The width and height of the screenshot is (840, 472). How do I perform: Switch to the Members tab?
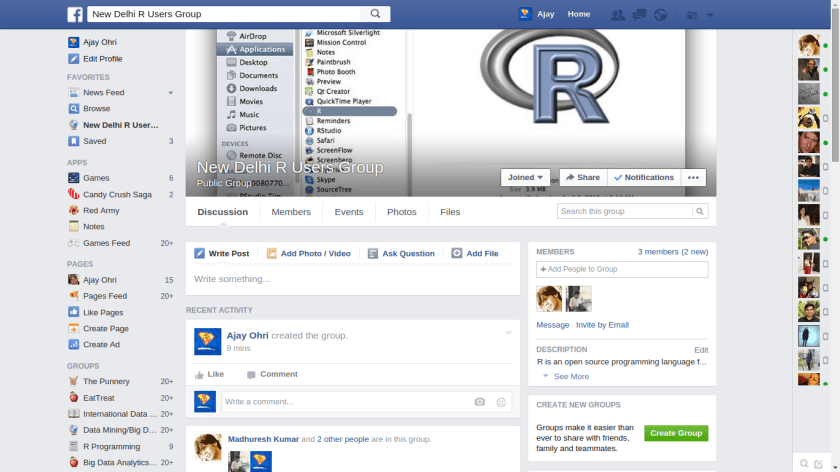[x=291, y=212]
